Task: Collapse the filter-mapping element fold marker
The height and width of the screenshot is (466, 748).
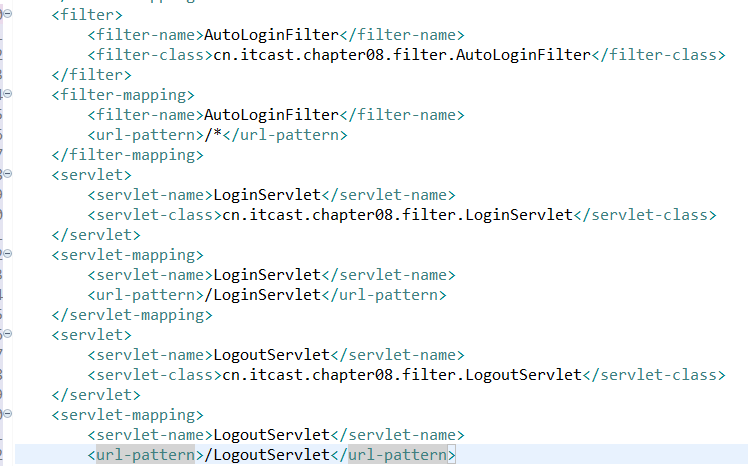Action: point(8,94)
